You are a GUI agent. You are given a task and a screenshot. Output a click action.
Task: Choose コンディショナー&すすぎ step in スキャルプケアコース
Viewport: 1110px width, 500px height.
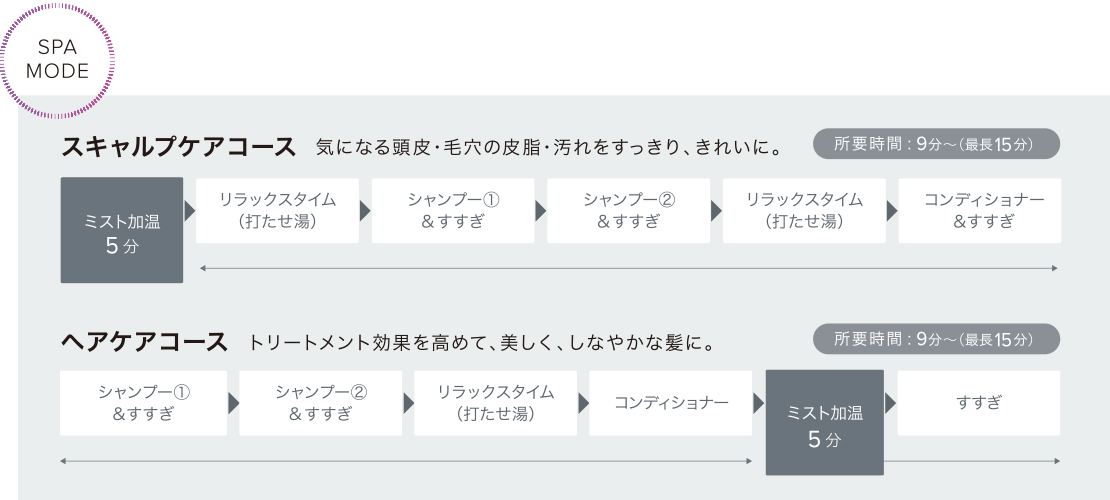click(979, 211)
